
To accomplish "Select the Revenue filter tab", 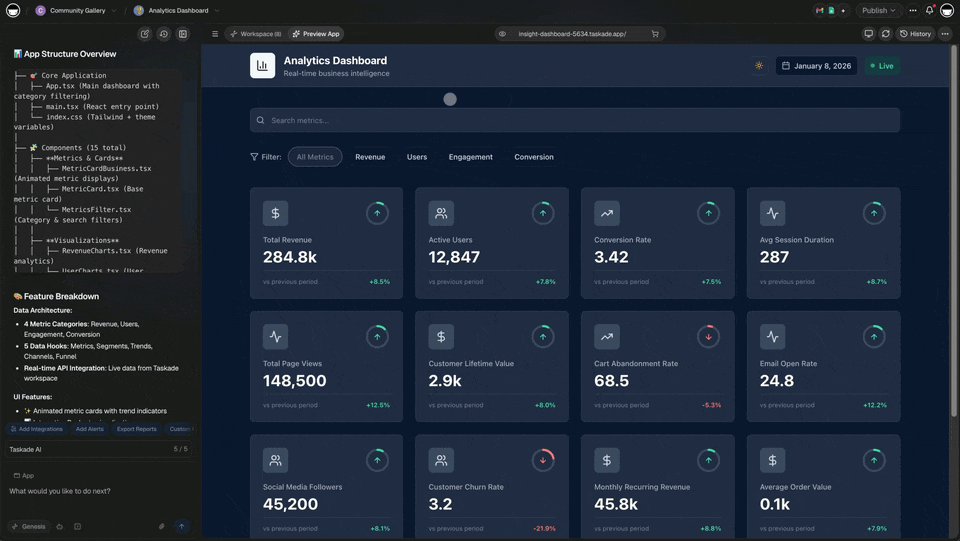I will [x=370, y=157].
